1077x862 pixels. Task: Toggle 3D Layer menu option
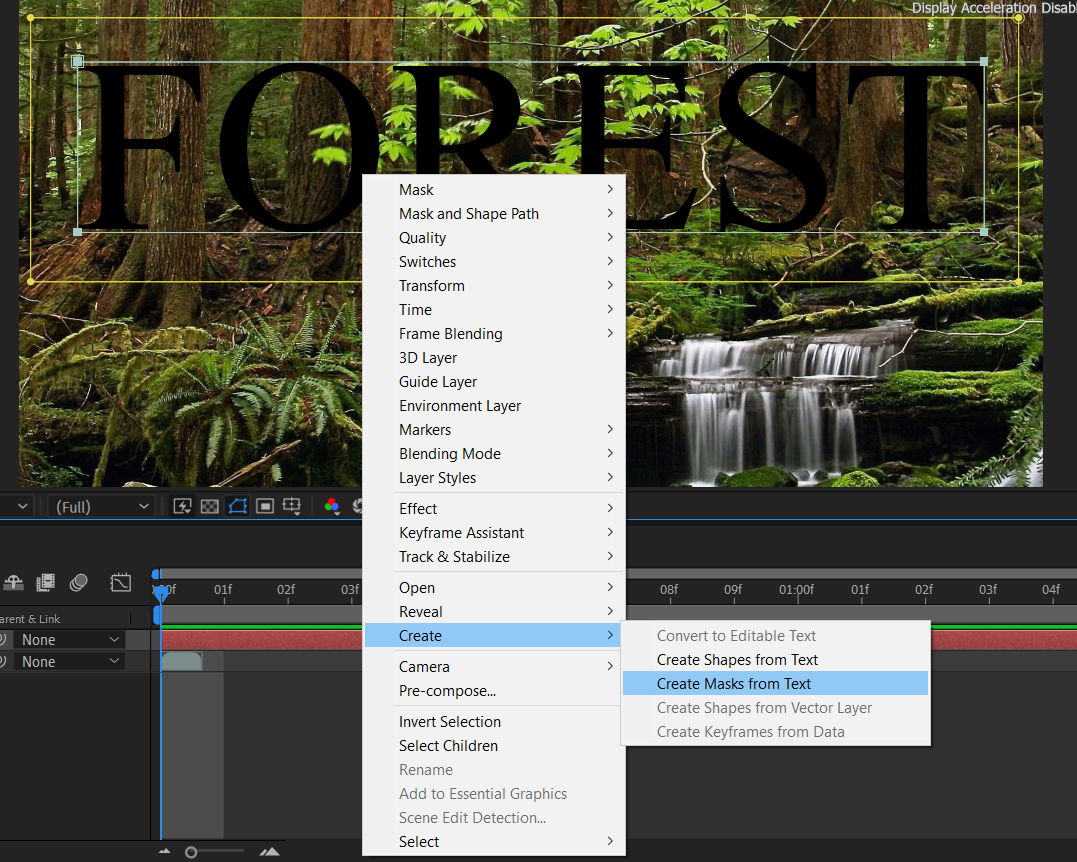494,358
